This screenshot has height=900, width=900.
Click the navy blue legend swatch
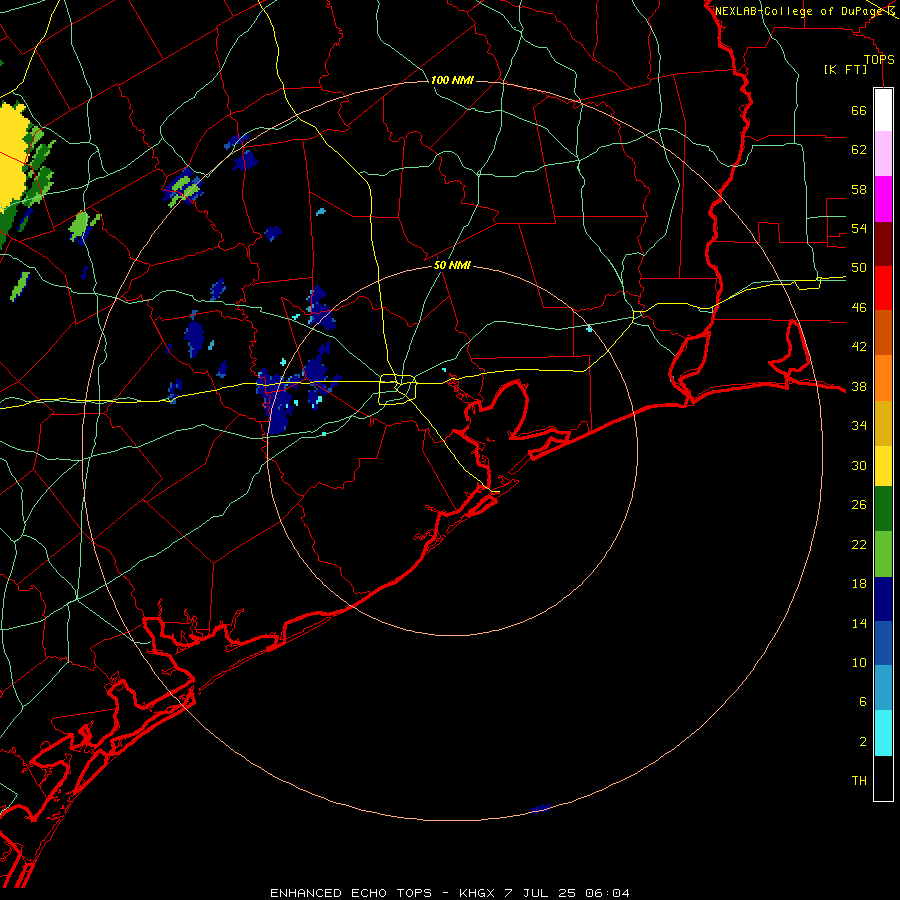click(x=883, y=599)
